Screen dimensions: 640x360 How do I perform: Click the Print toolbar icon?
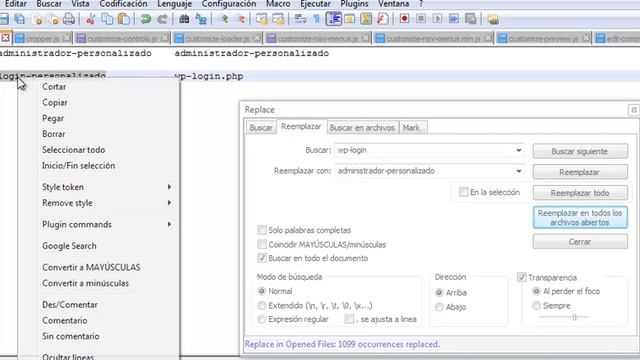69,19
